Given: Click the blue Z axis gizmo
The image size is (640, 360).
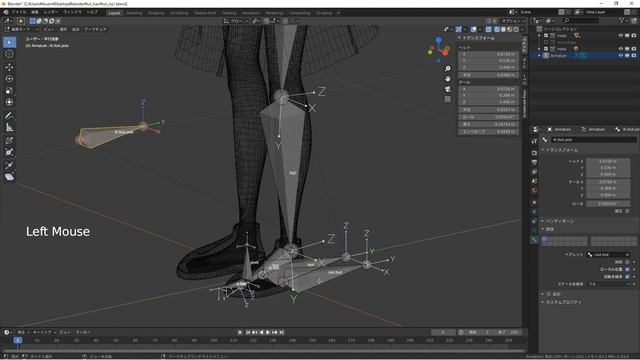Looking at the screenshot, I should (x=438, y=40).
